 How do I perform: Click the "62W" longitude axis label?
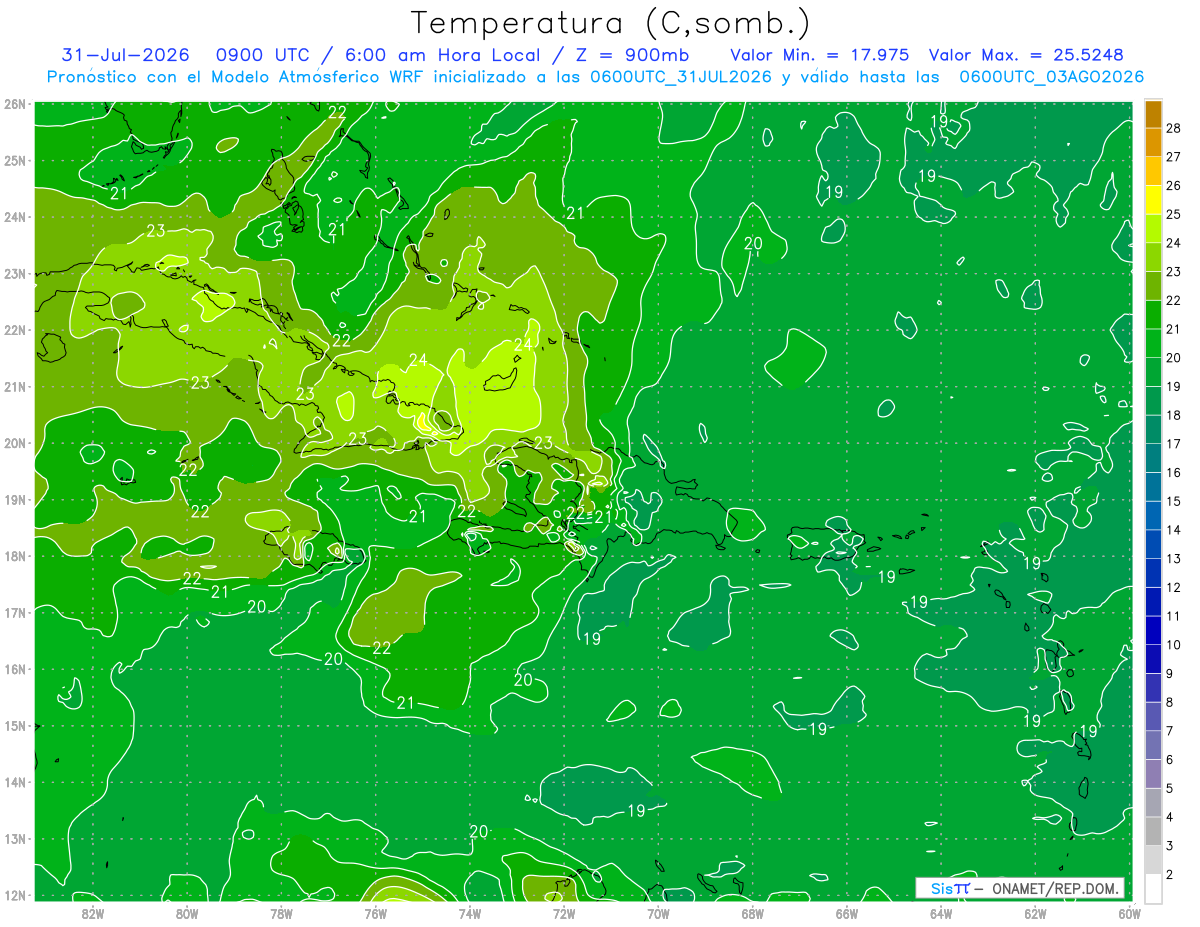(1036, 913)
